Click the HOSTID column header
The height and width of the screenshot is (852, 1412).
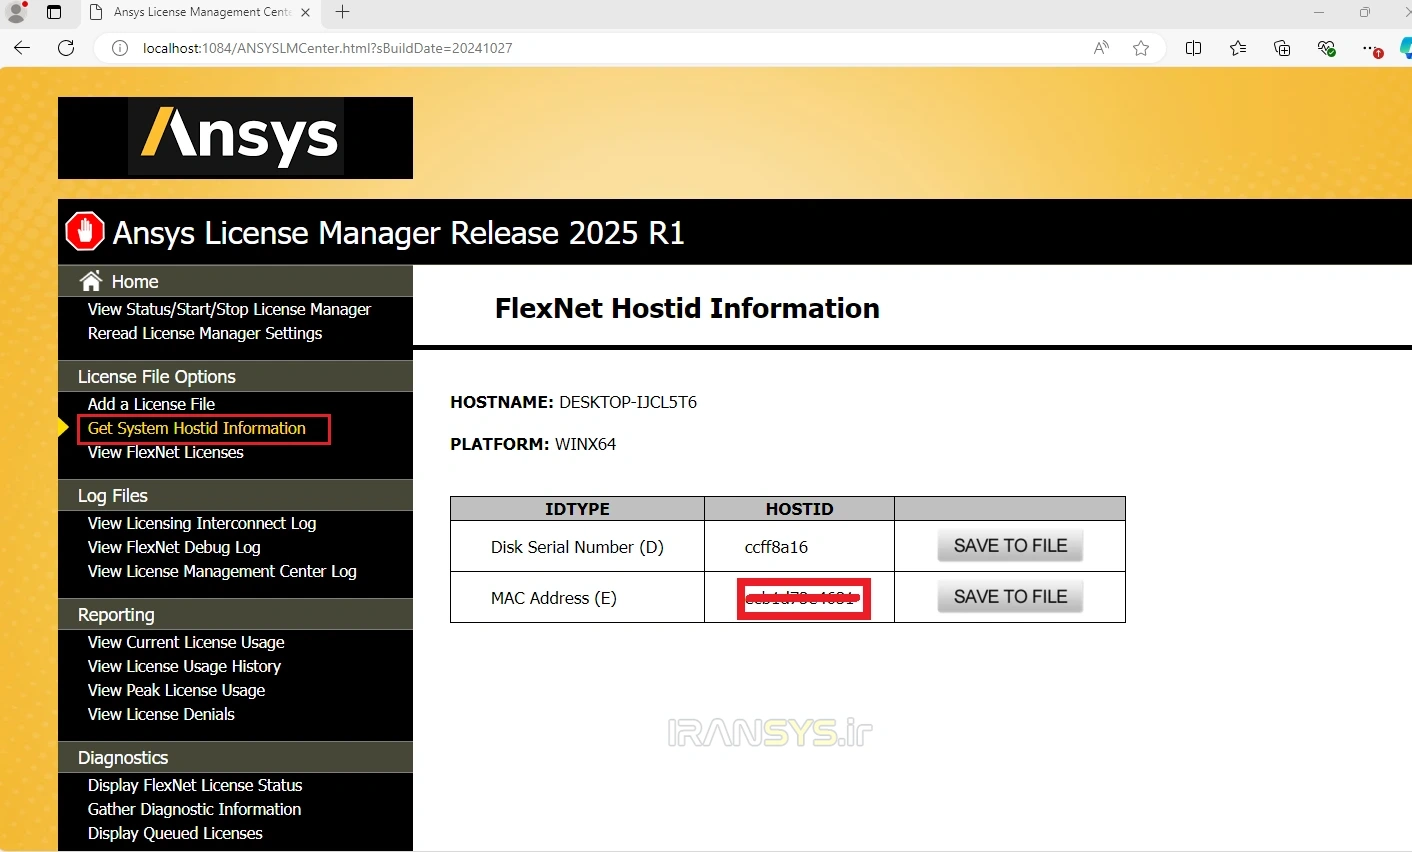pyautogui.click(x=799, y=509)
